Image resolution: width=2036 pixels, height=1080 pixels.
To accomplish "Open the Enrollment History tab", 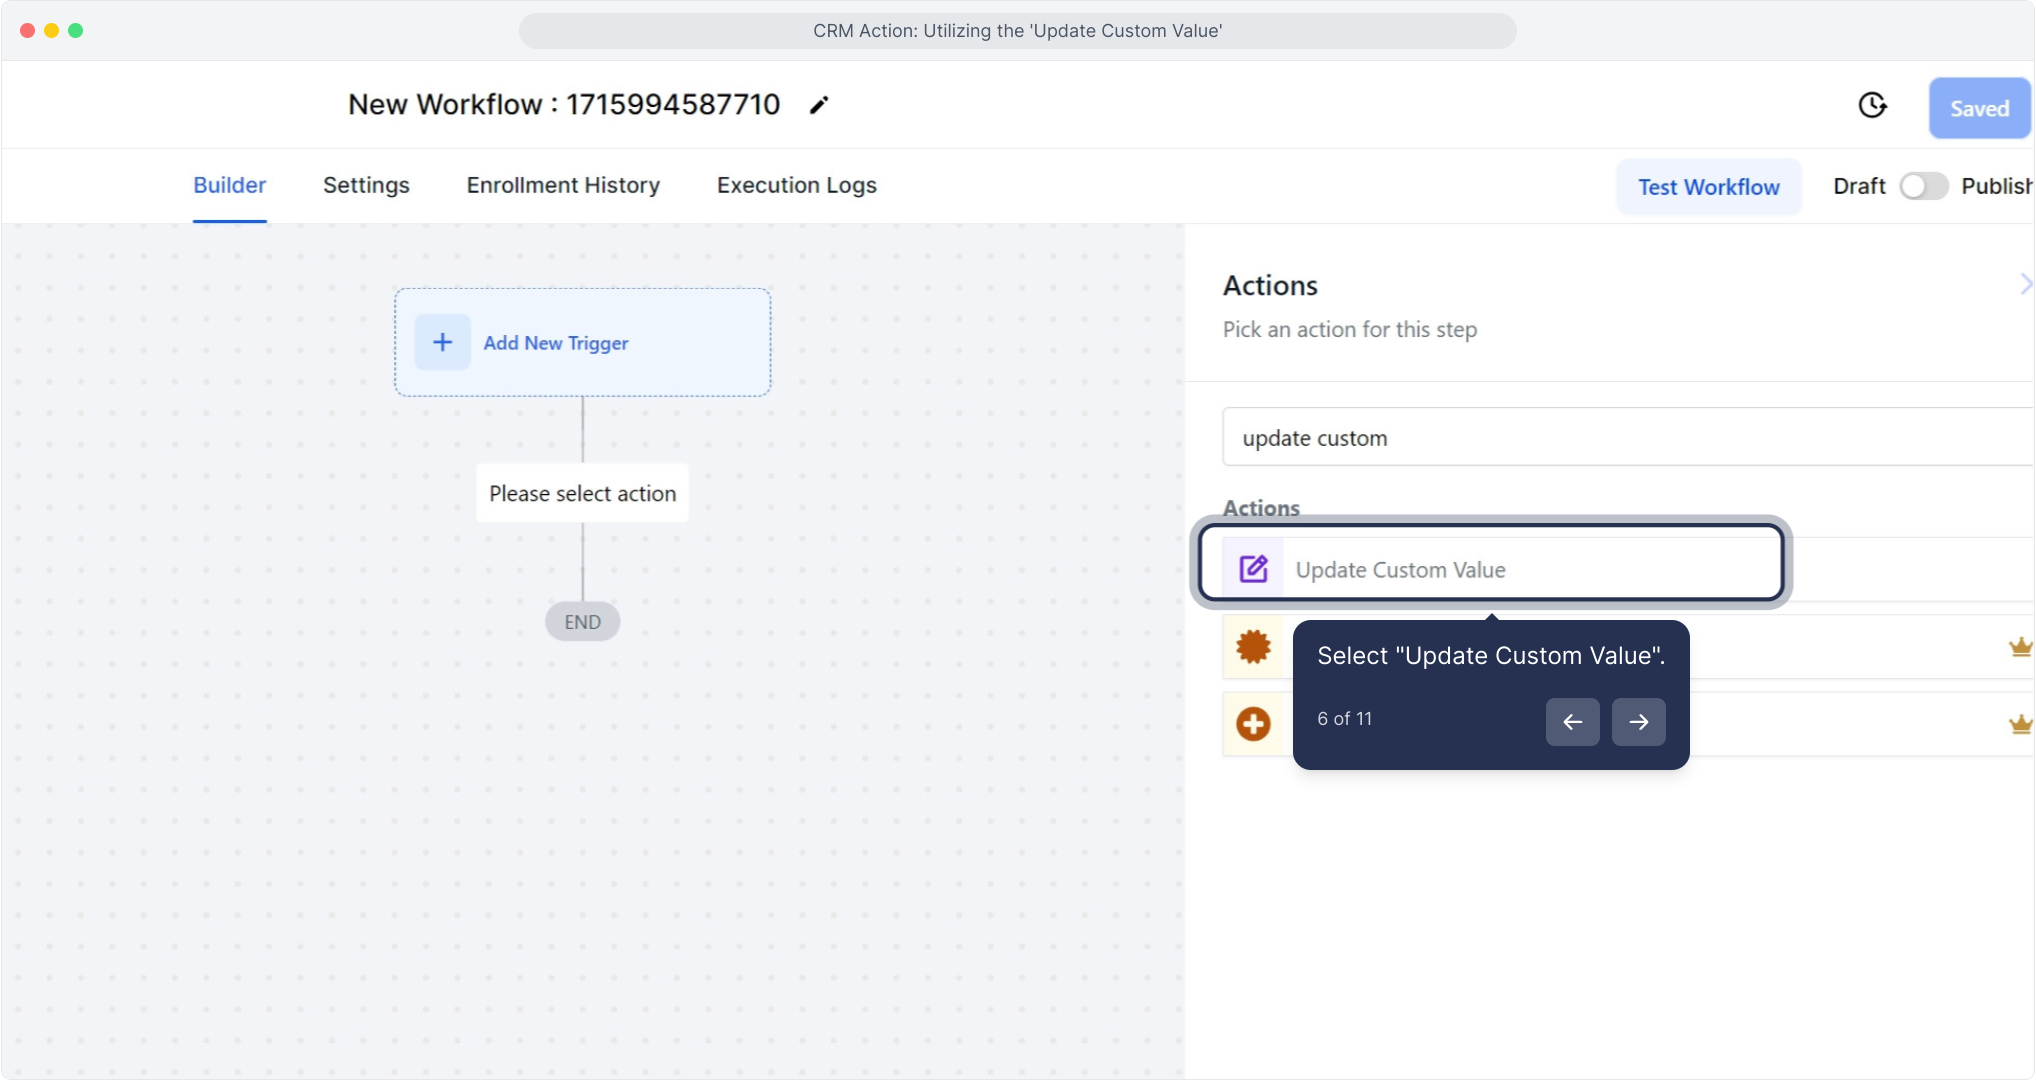I will [x=563, y=185].
